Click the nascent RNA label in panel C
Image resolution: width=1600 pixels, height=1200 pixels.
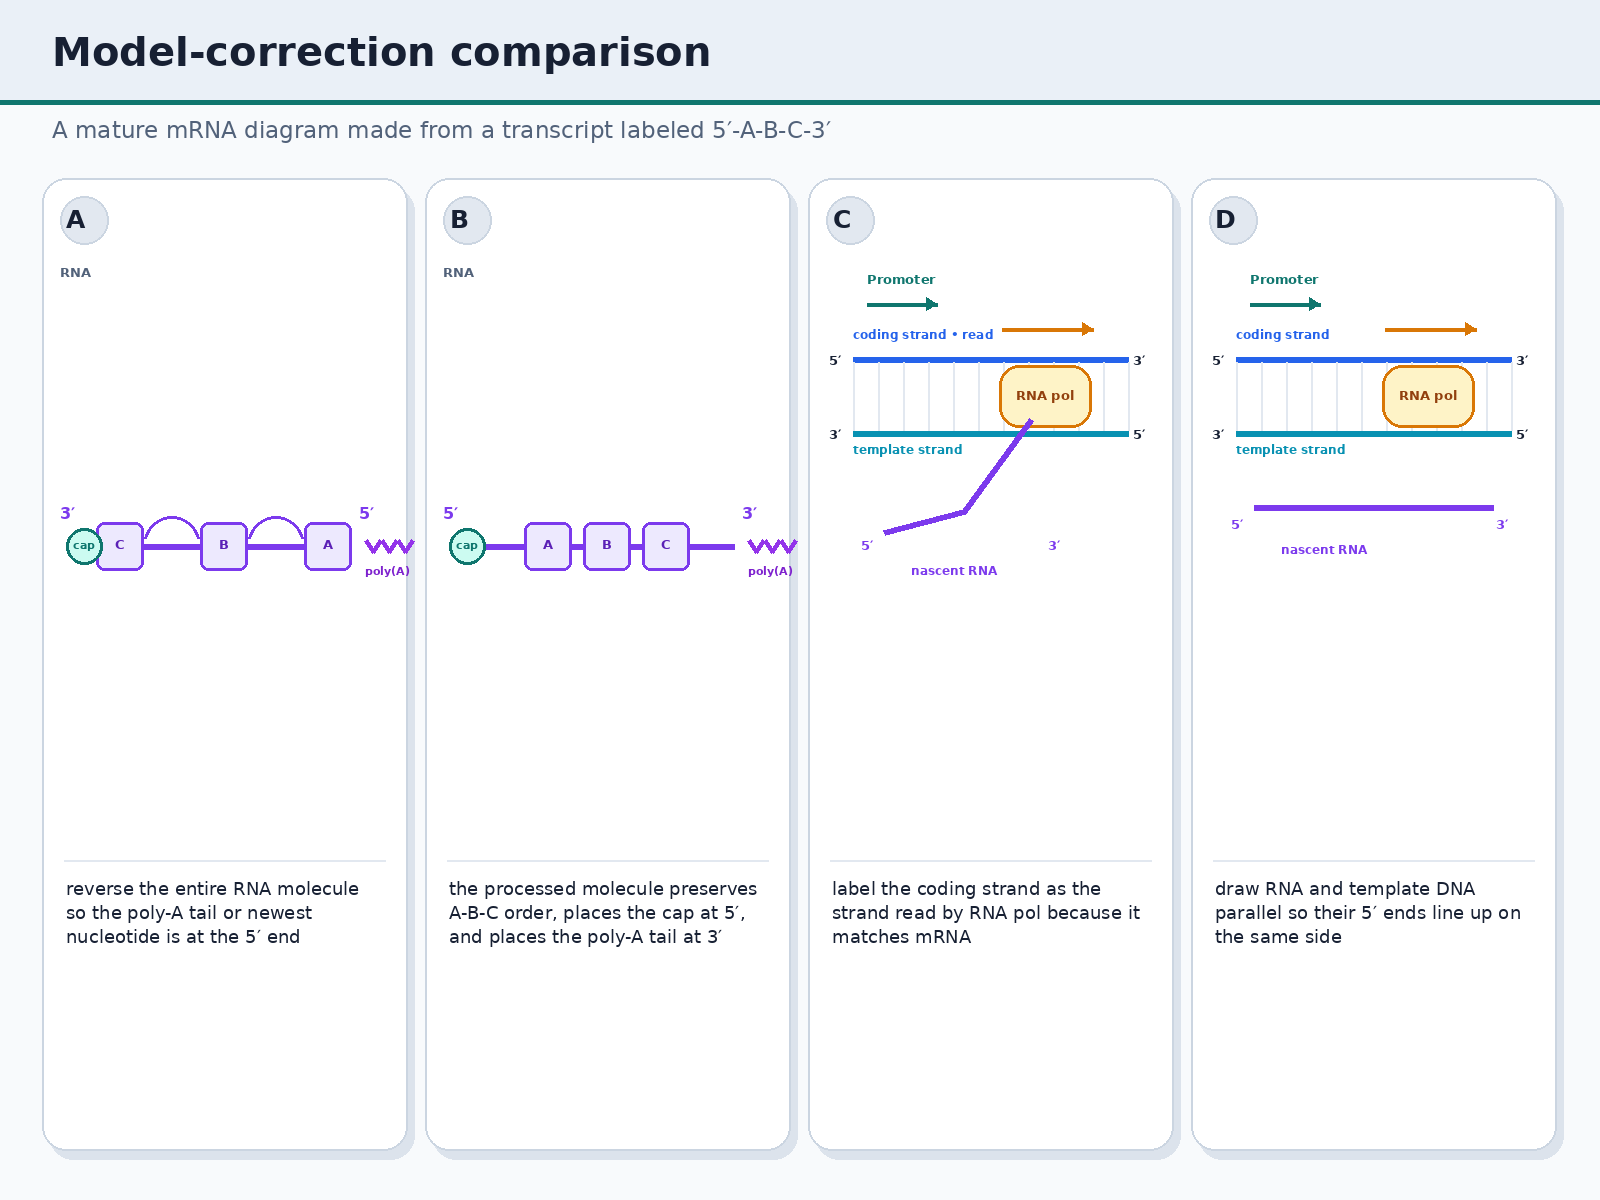click(x=954, y=571)
